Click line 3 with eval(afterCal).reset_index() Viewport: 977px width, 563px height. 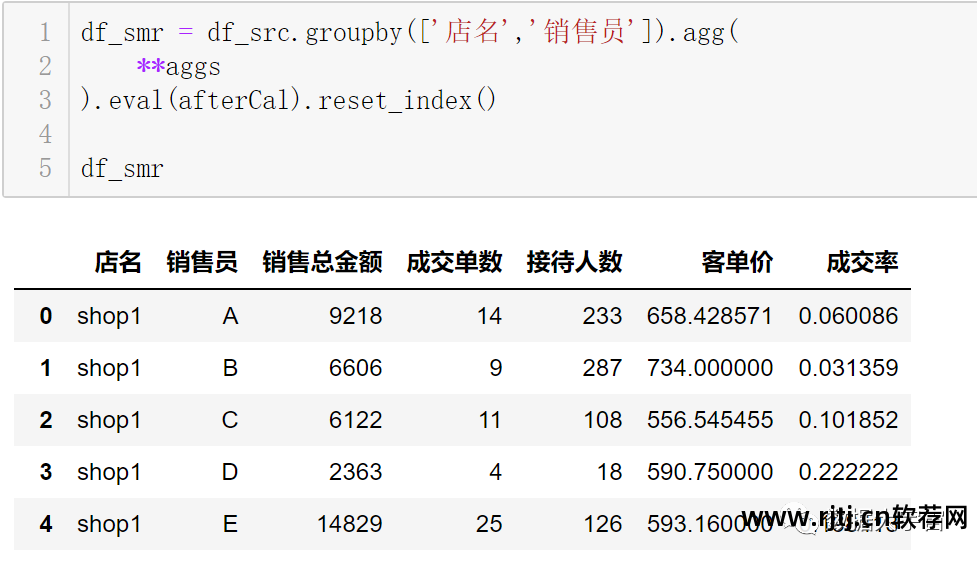tap(288, 100)
